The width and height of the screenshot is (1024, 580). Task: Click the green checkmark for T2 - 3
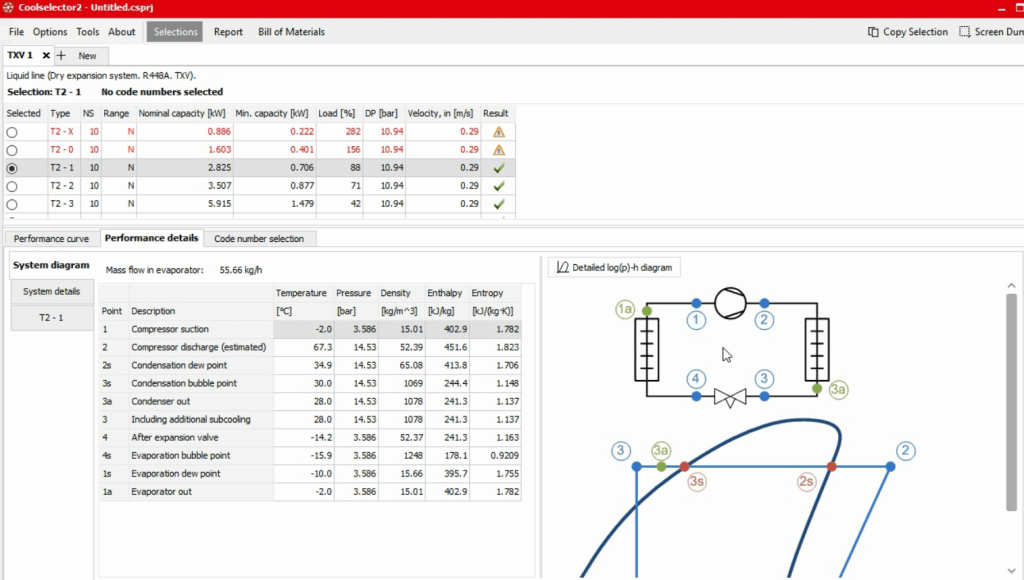(499, 204)
